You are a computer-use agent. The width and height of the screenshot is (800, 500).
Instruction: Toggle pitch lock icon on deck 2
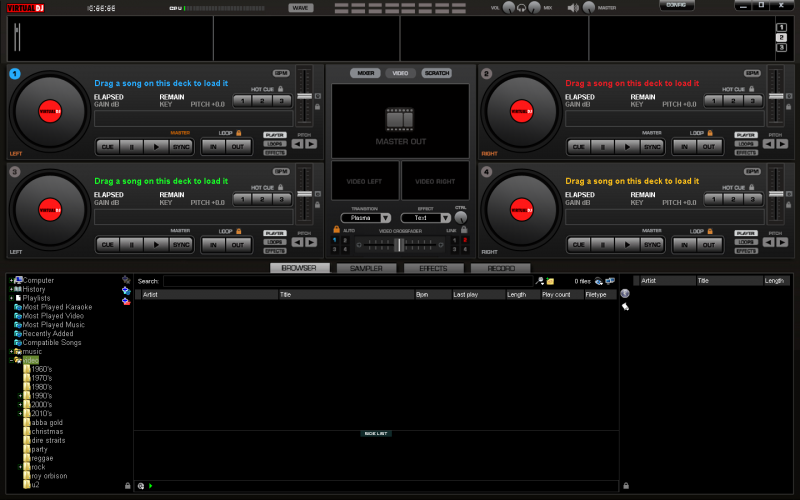click(x=789, y=107)
